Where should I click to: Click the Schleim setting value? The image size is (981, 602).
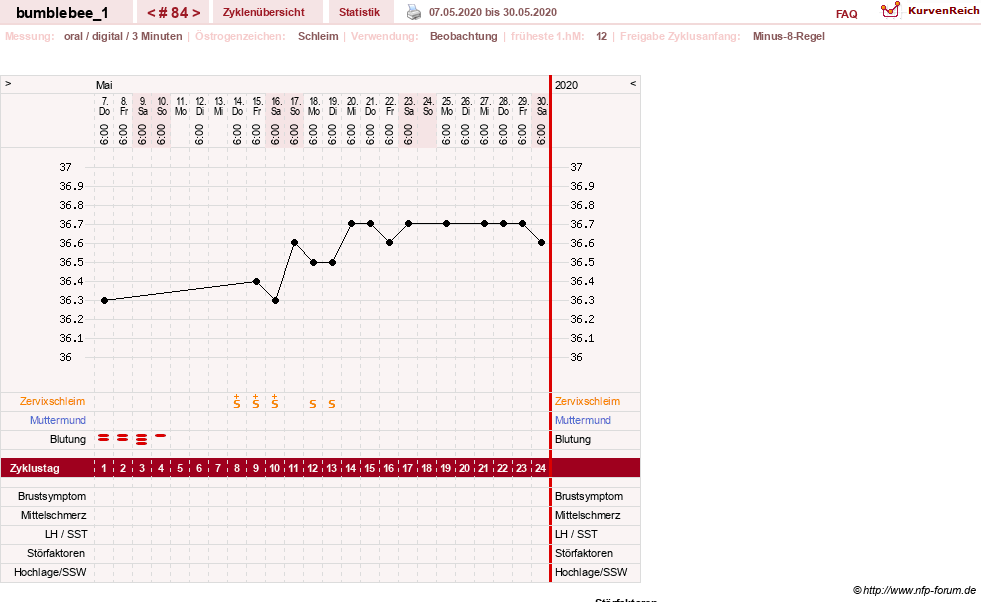point(318,36)
